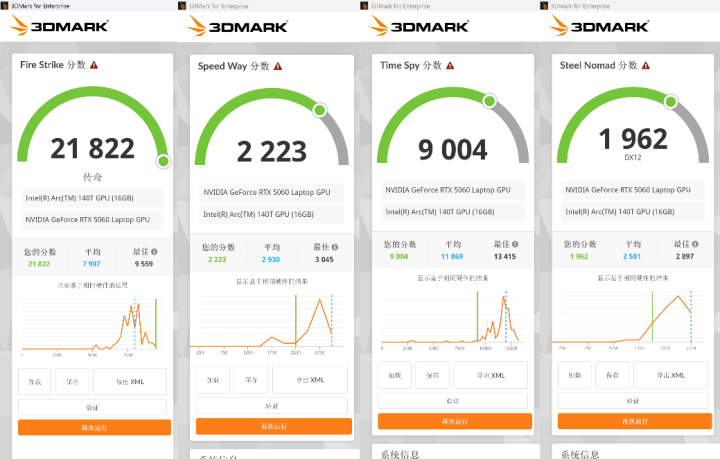This screenshot has height=459, width=720.
Task: Click the 加载 load button in Time Spy panel
Action: click(x=394, y=375)
